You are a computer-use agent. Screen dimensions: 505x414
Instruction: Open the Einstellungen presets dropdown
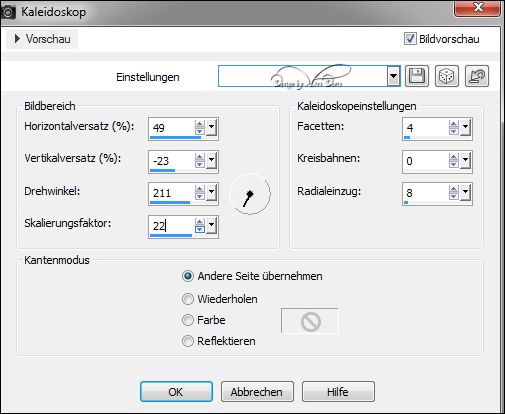tap(394, 76)
